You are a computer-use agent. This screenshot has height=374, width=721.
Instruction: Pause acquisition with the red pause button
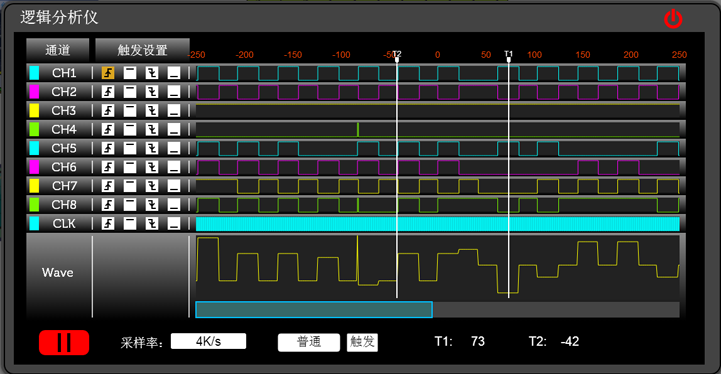(64, 343)
